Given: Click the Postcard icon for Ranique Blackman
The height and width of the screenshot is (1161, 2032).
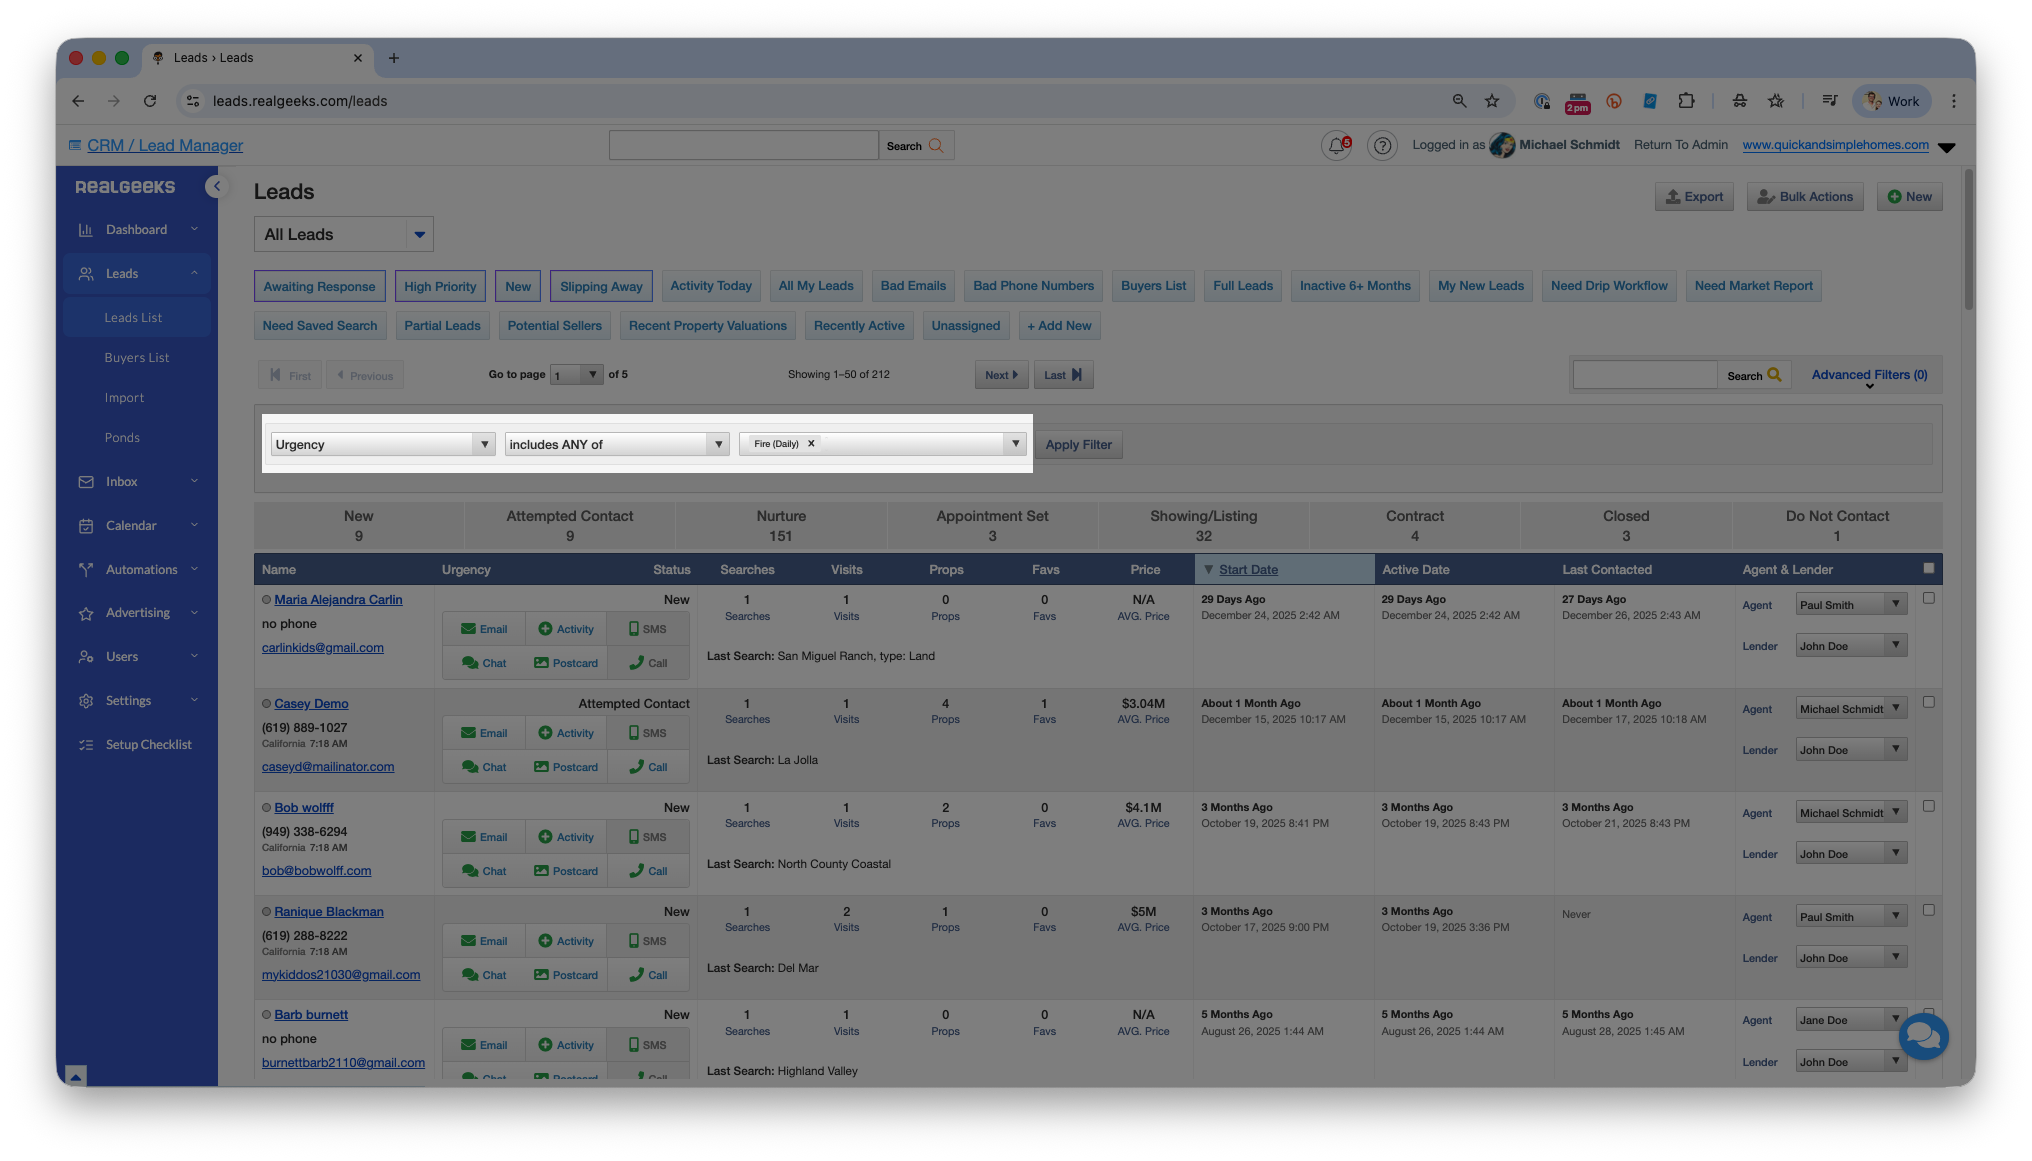Looking at the screenshot, I should point(566,975).
